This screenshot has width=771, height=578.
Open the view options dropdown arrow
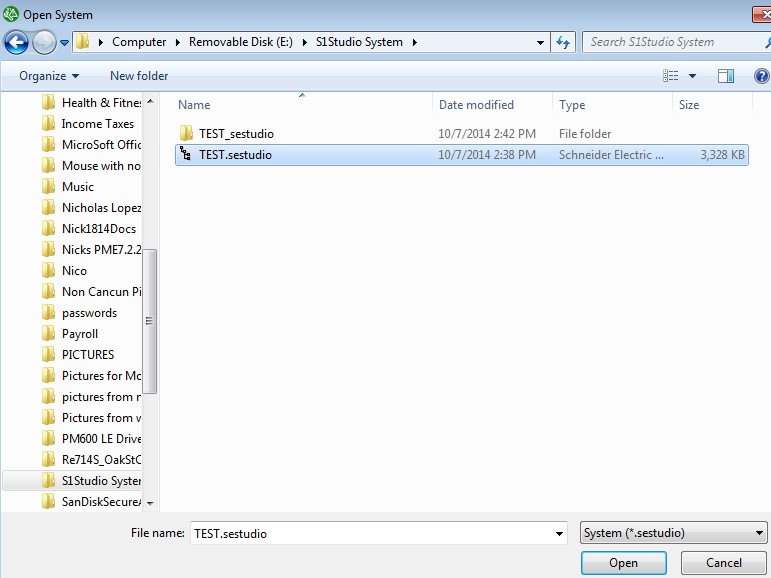pos(692,76)
